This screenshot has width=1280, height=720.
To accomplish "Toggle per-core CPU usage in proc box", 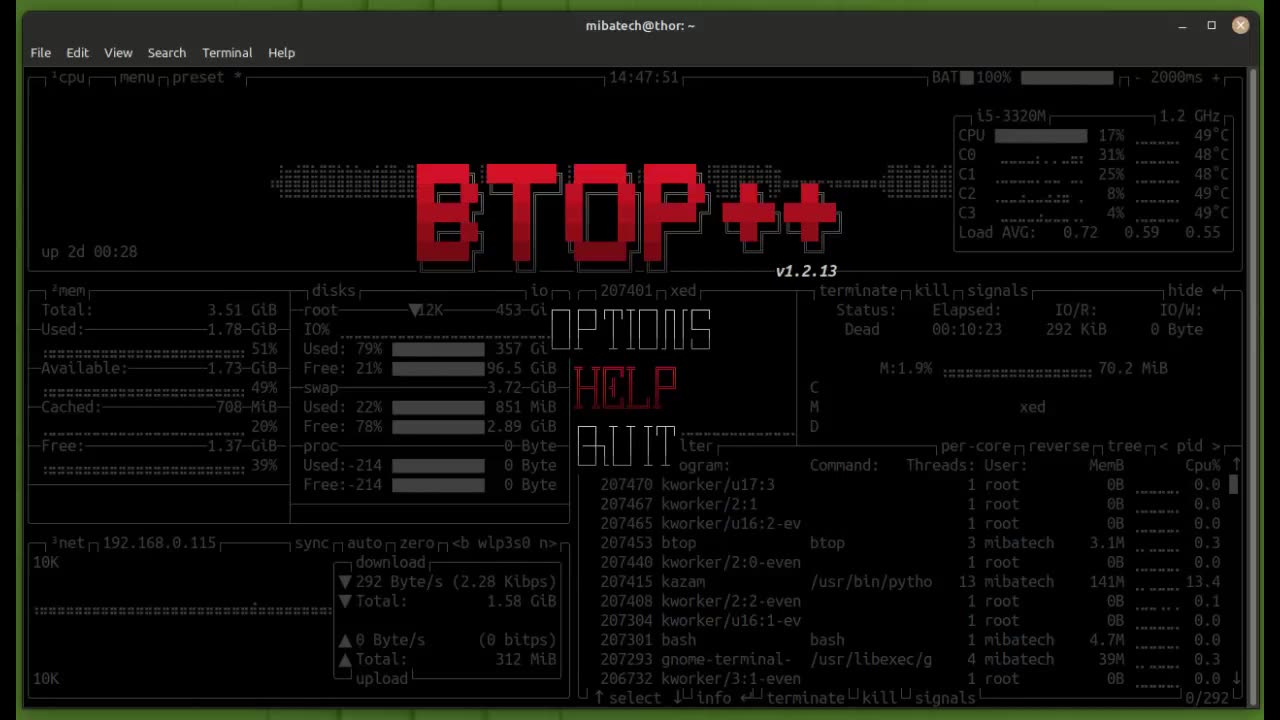I will [x=975, y=446].
